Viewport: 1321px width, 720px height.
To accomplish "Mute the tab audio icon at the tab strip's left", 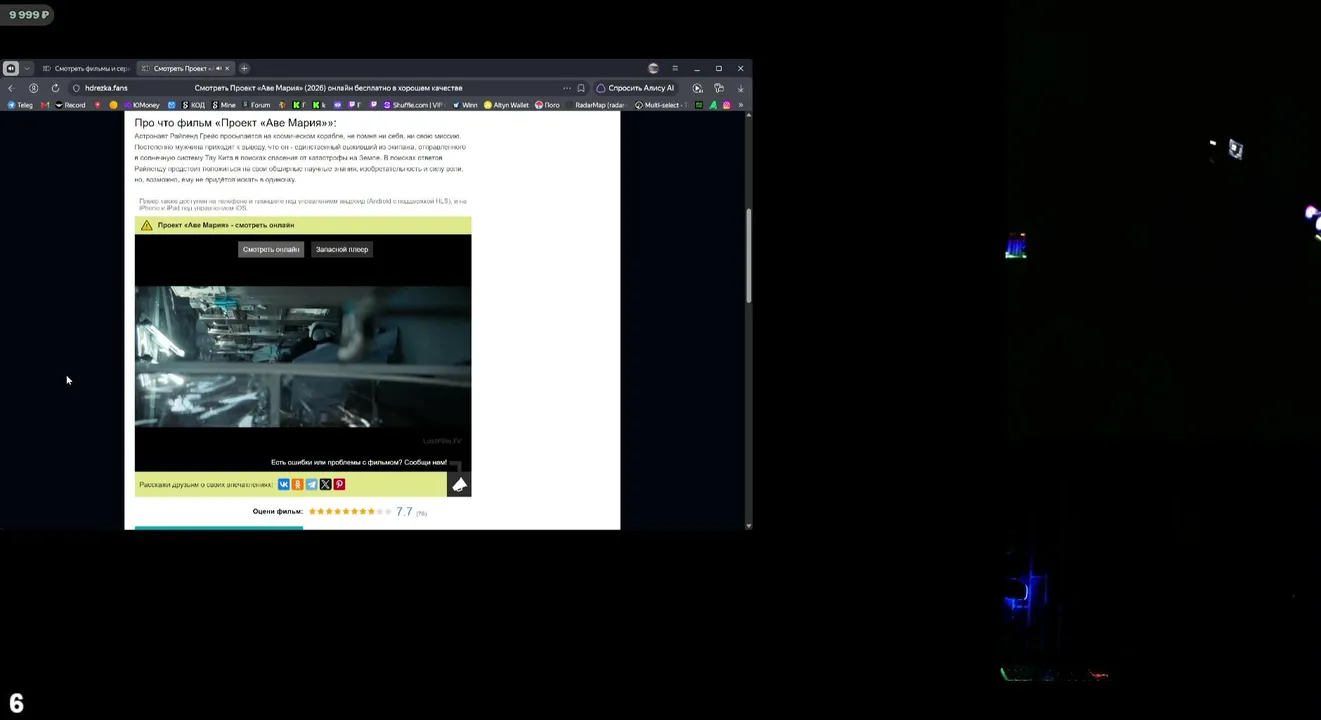I will coord(10,68).
